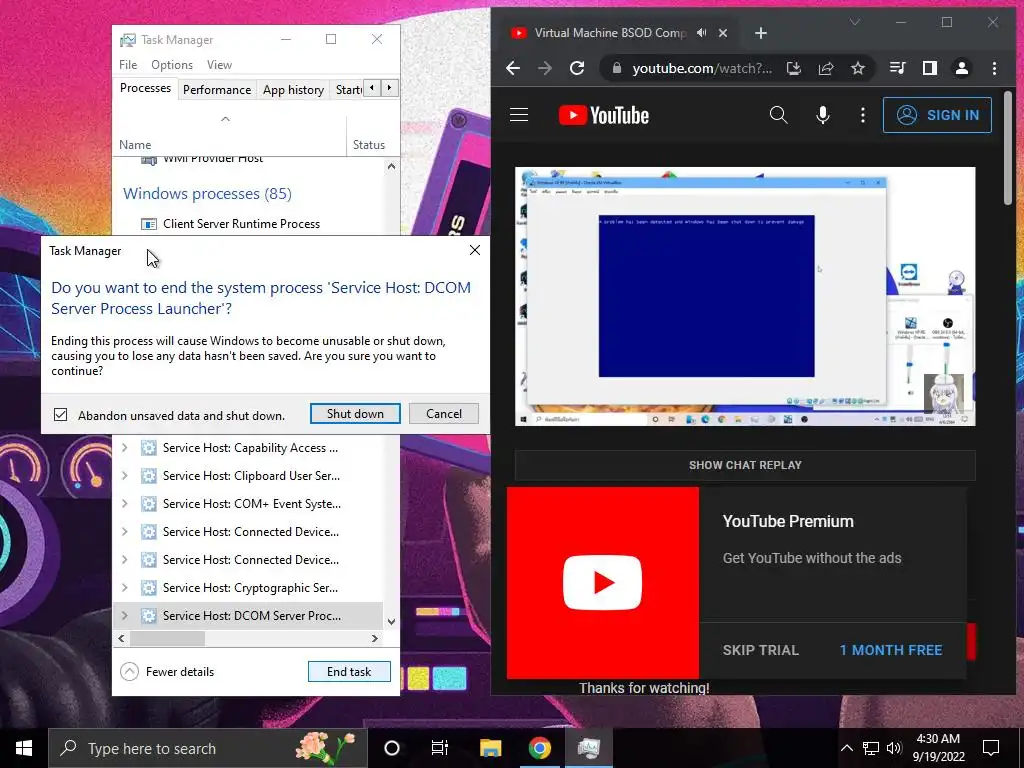Click YouTube SIGN IN button
1024x768 pixels.
click(x=937, y=115)
